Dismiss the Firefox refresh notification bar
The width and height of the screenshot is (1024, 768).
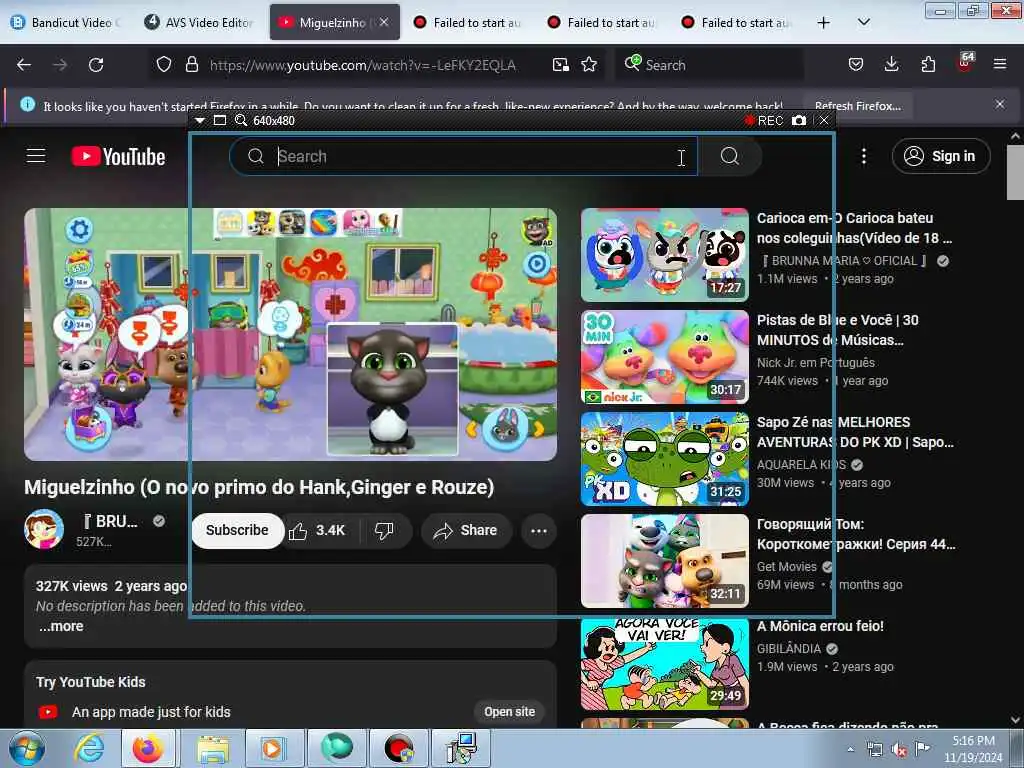click(1000, 104)
